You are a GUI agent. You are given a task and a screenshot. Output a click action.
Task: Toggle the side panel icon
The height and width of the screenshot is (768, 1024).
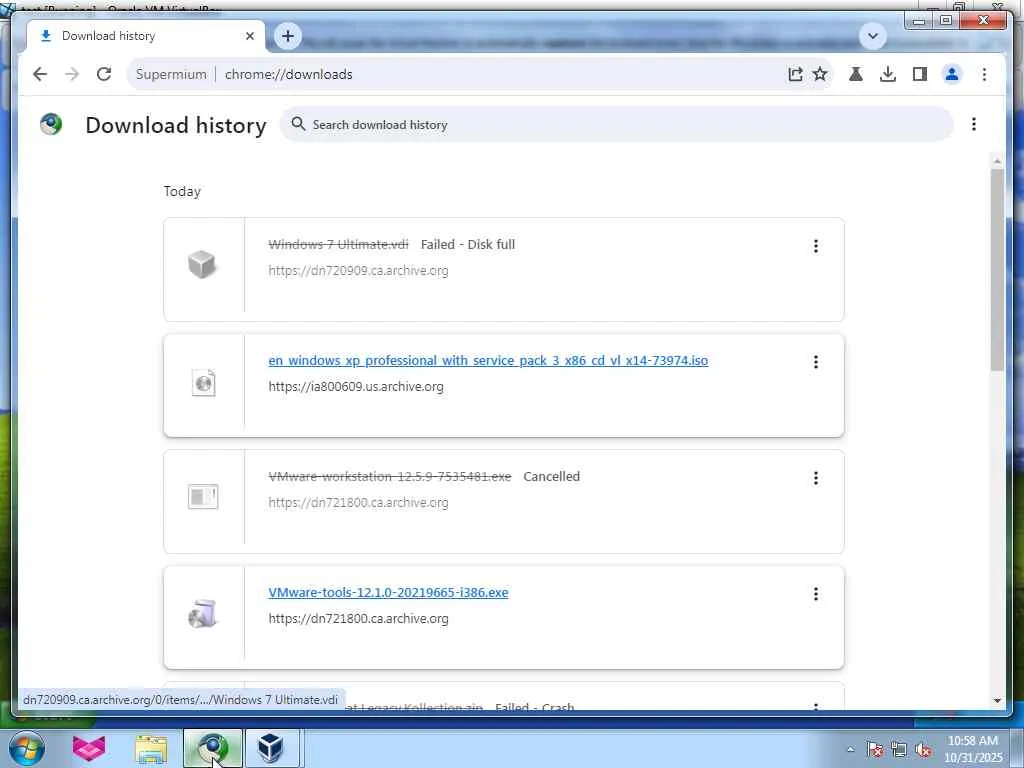920,74
